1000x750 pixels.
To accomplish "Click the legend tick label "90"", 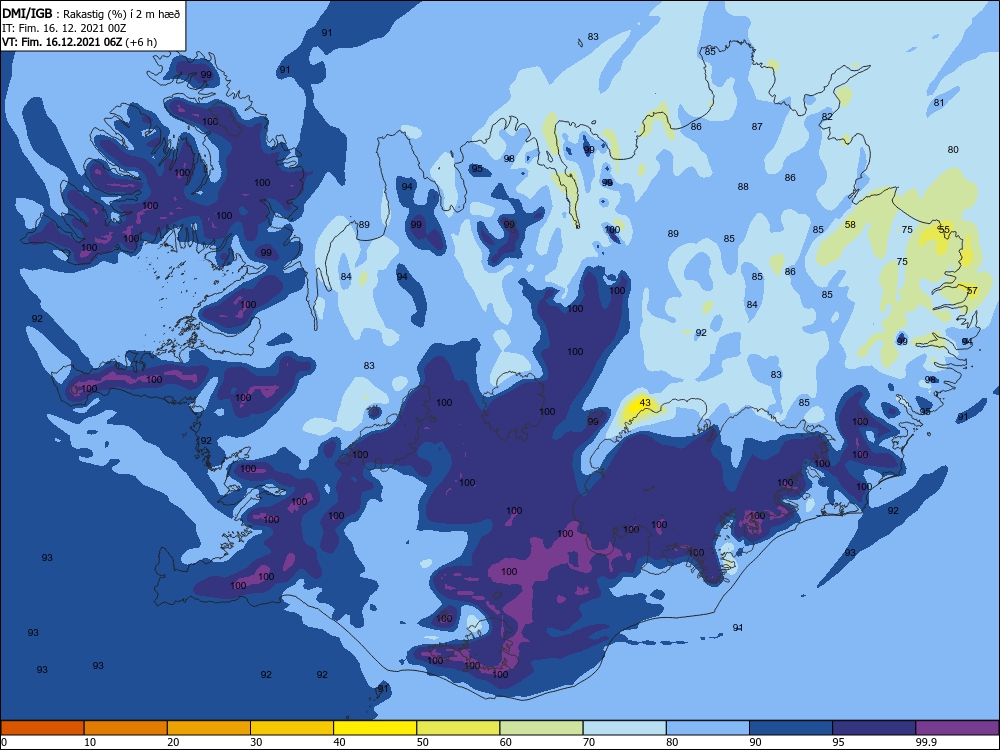I will click(755, 742).
